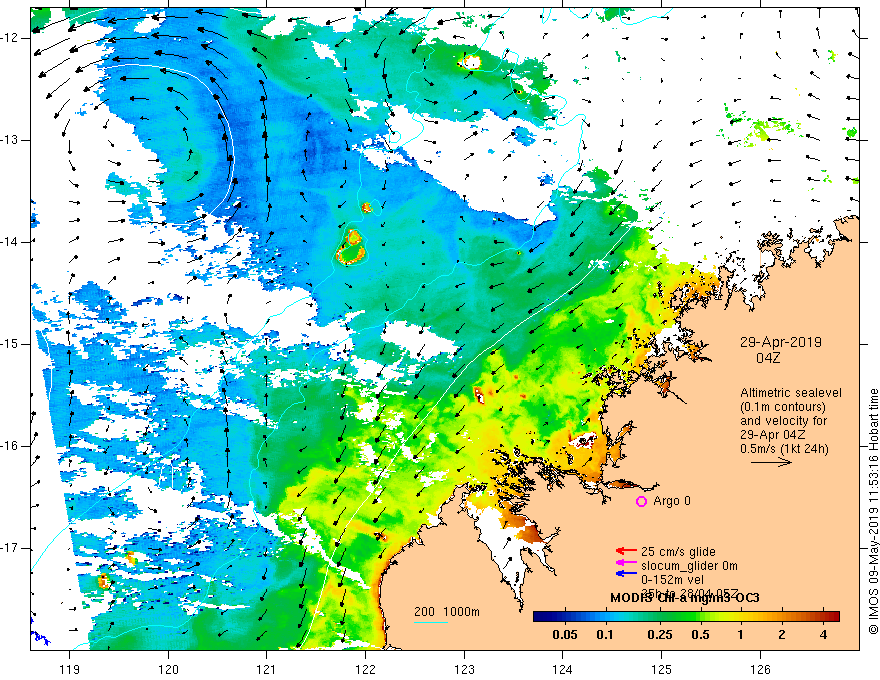Click the 0.5 color bar tick label
The image size is (880, 680).
(x=700, y=635)
